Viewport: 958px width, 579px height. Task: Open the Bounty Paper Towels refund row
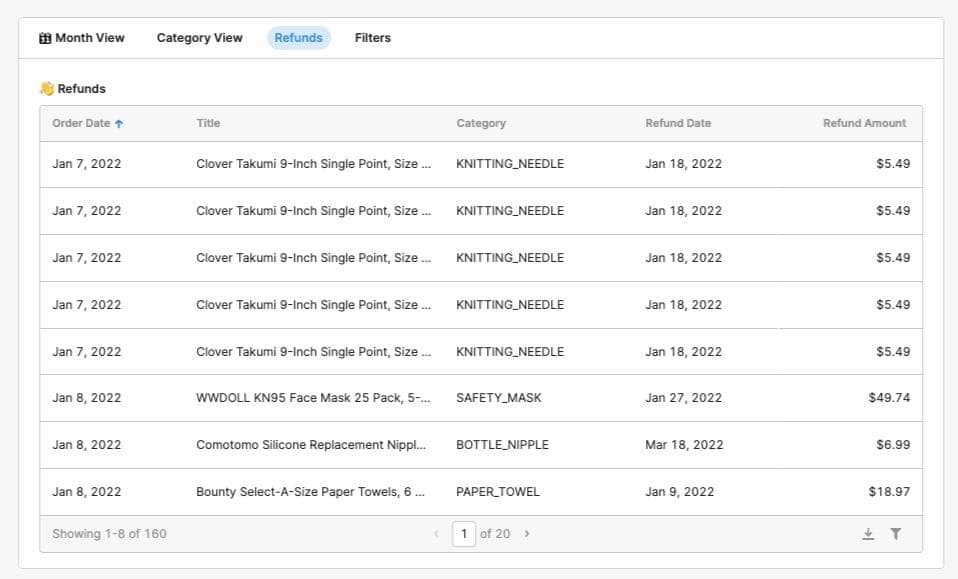[x=480, y=491]
